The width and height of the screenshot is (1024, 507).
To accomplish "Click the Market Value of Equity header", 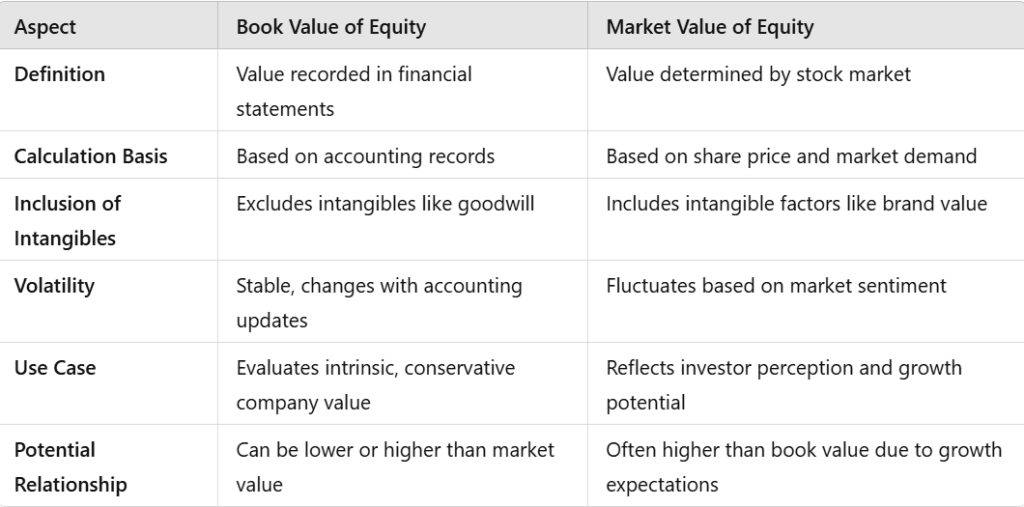I will (710, 27).
